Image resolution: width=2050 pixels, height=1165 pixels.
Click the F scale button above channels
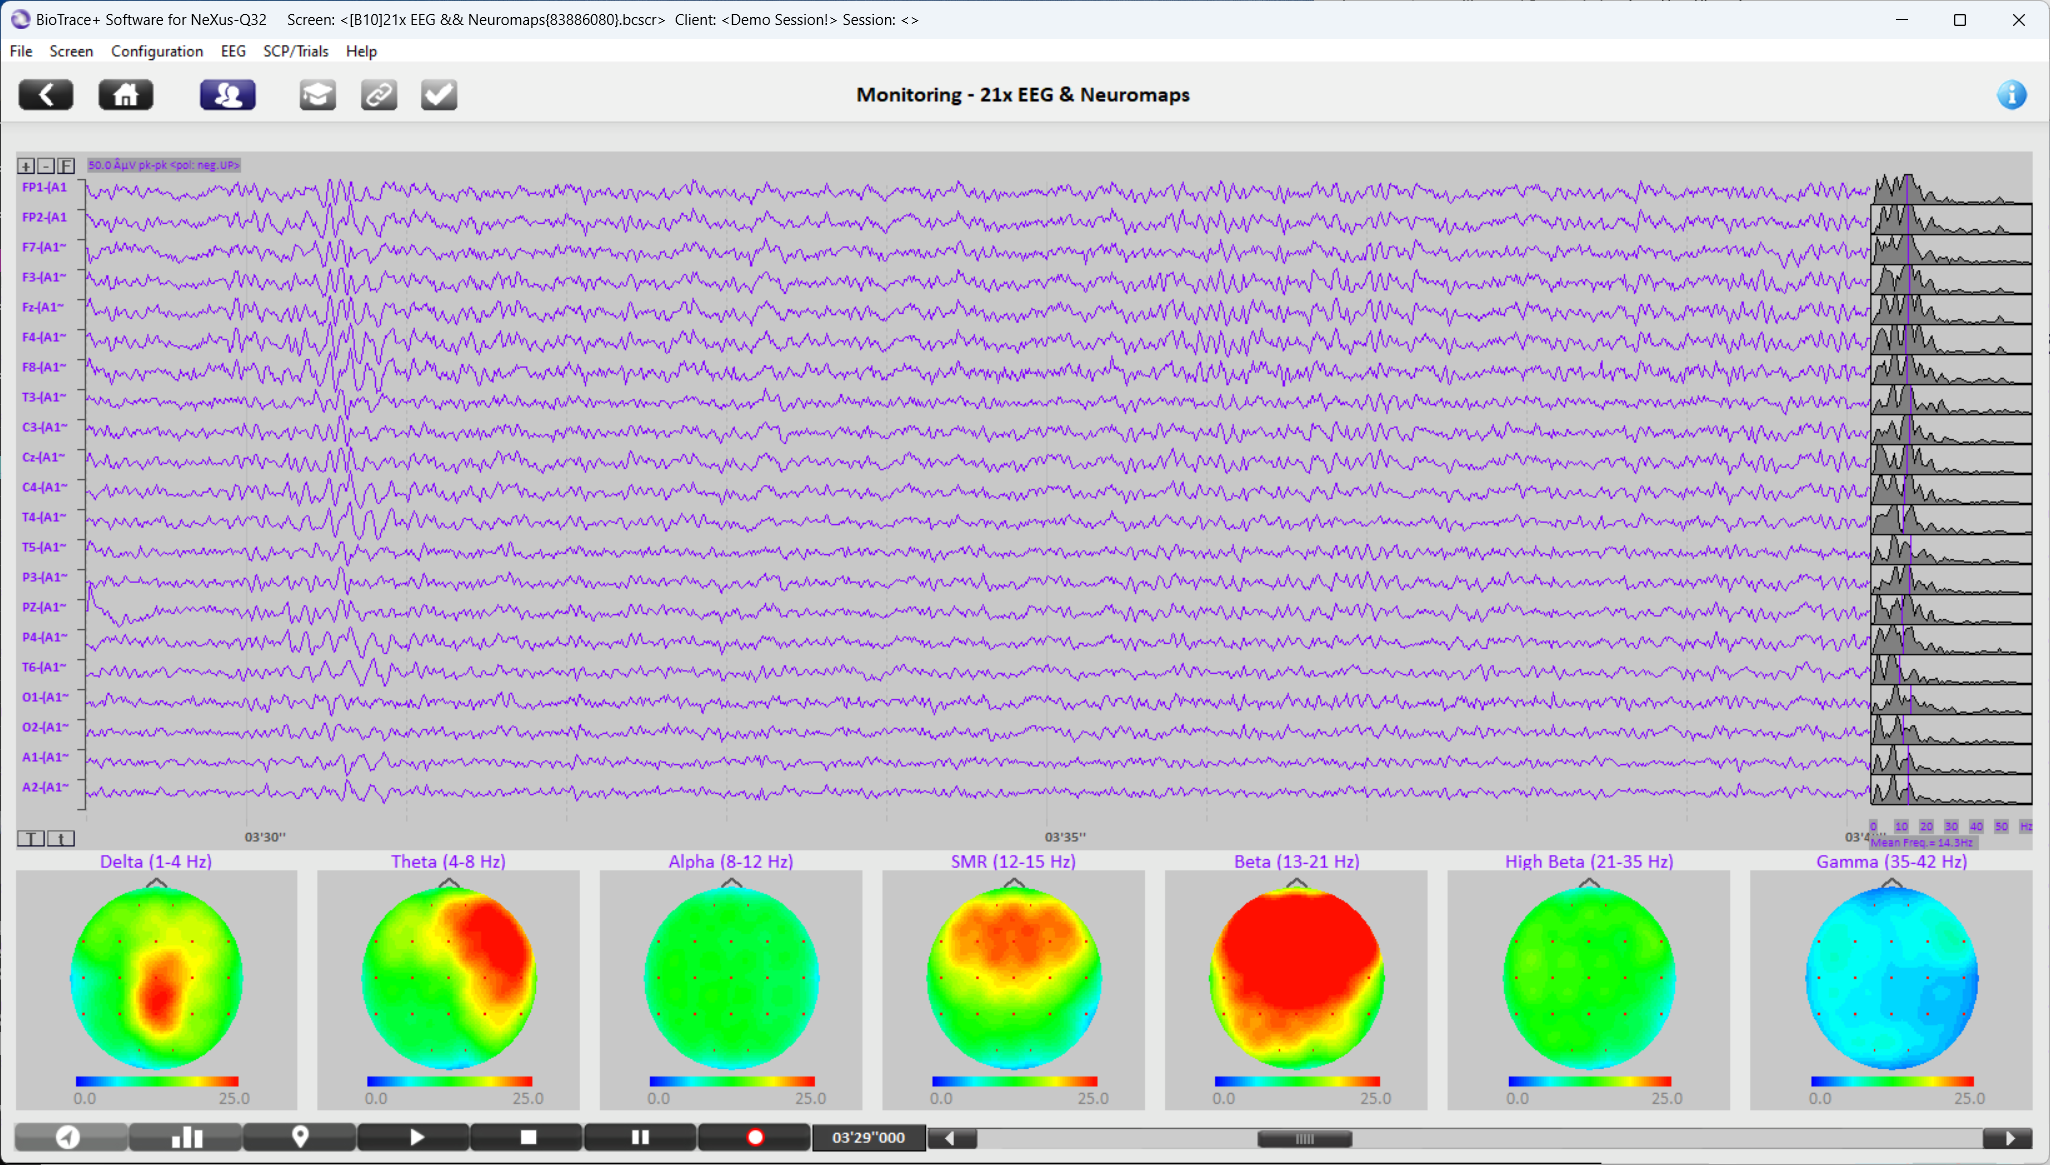pyautogui.click(x=66, y=166)
